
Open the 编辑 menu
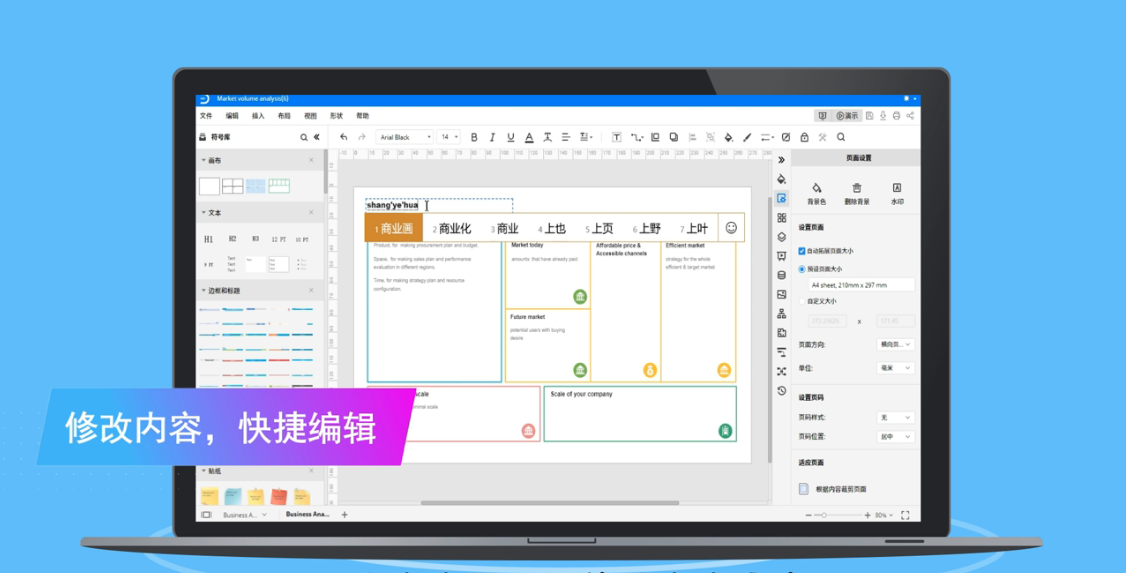(232, 116)
